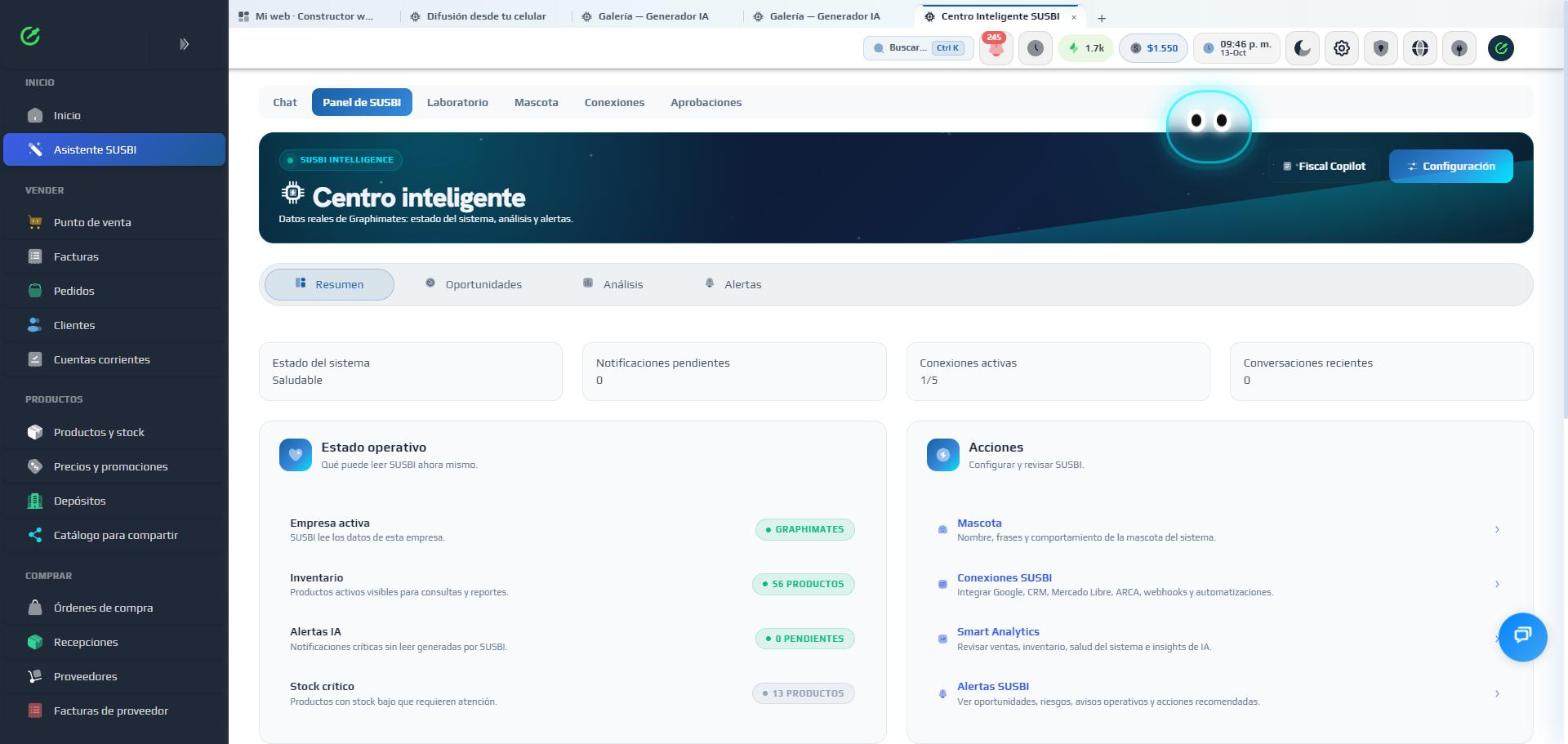1568x744 pixels.
Task: Click the Productos y stock box icon
Action: pyautogui.click(x=35, y=432)
